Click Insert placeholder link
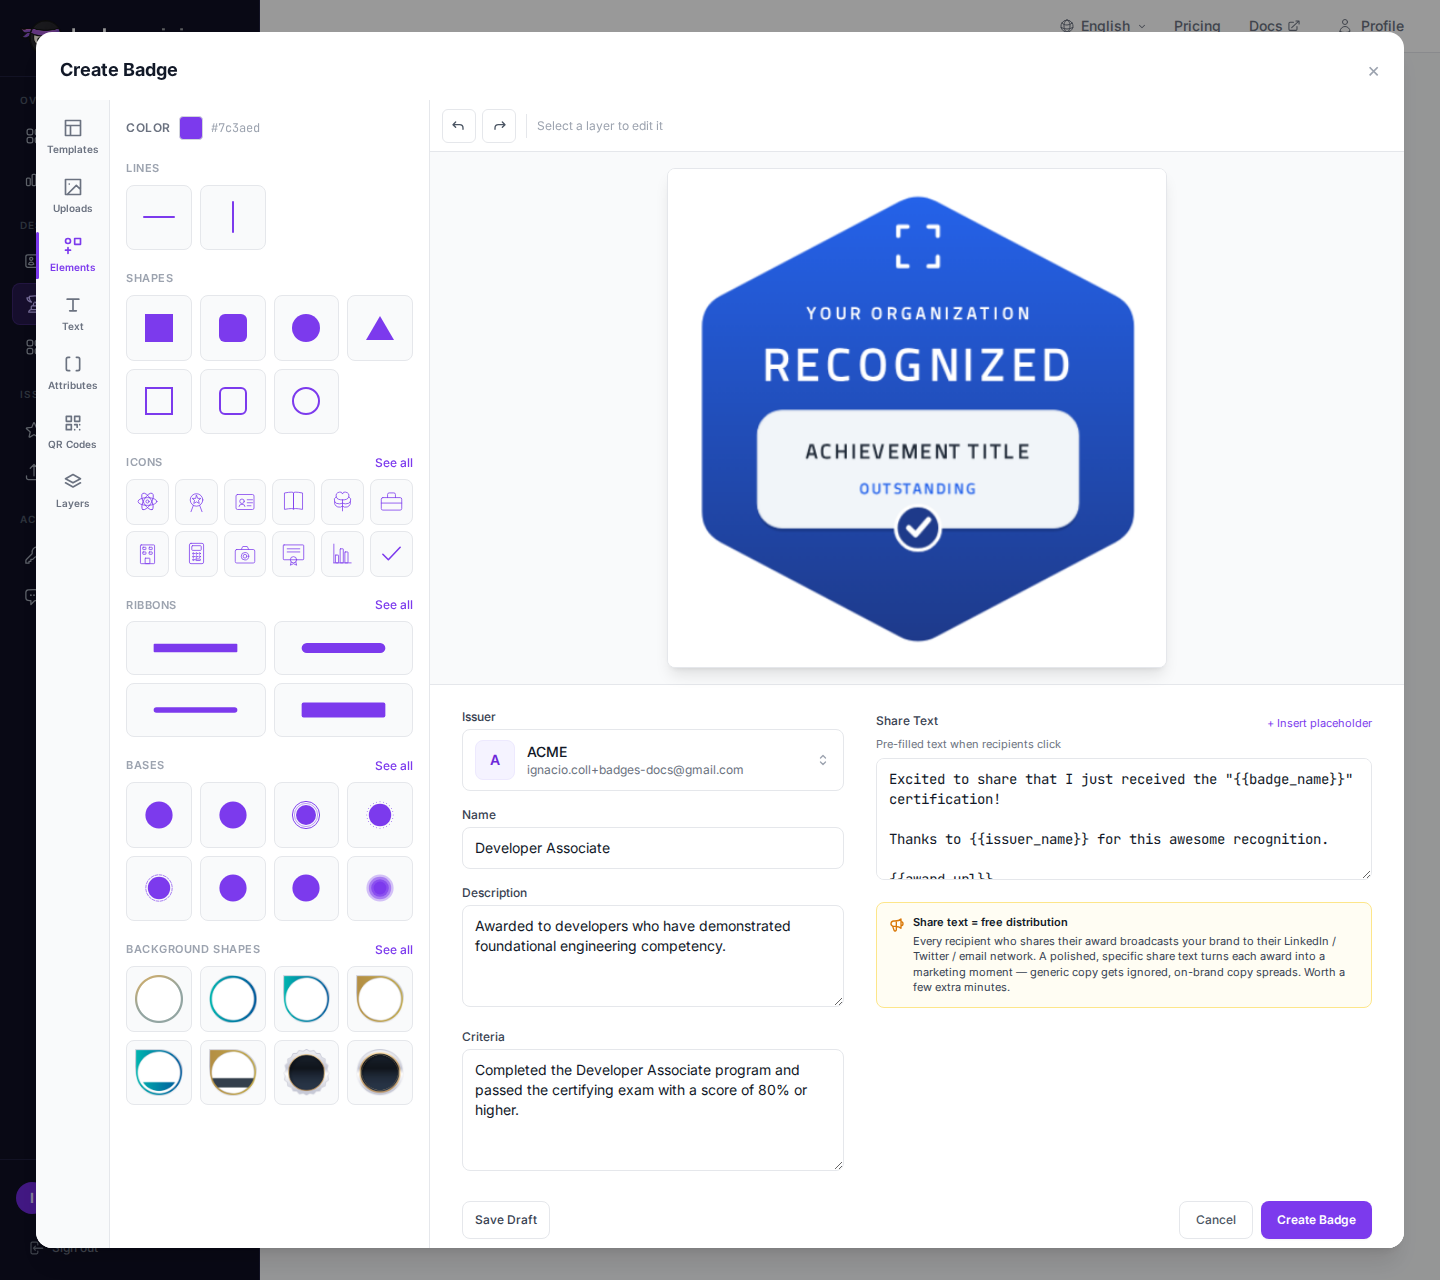 [1320, 723]
